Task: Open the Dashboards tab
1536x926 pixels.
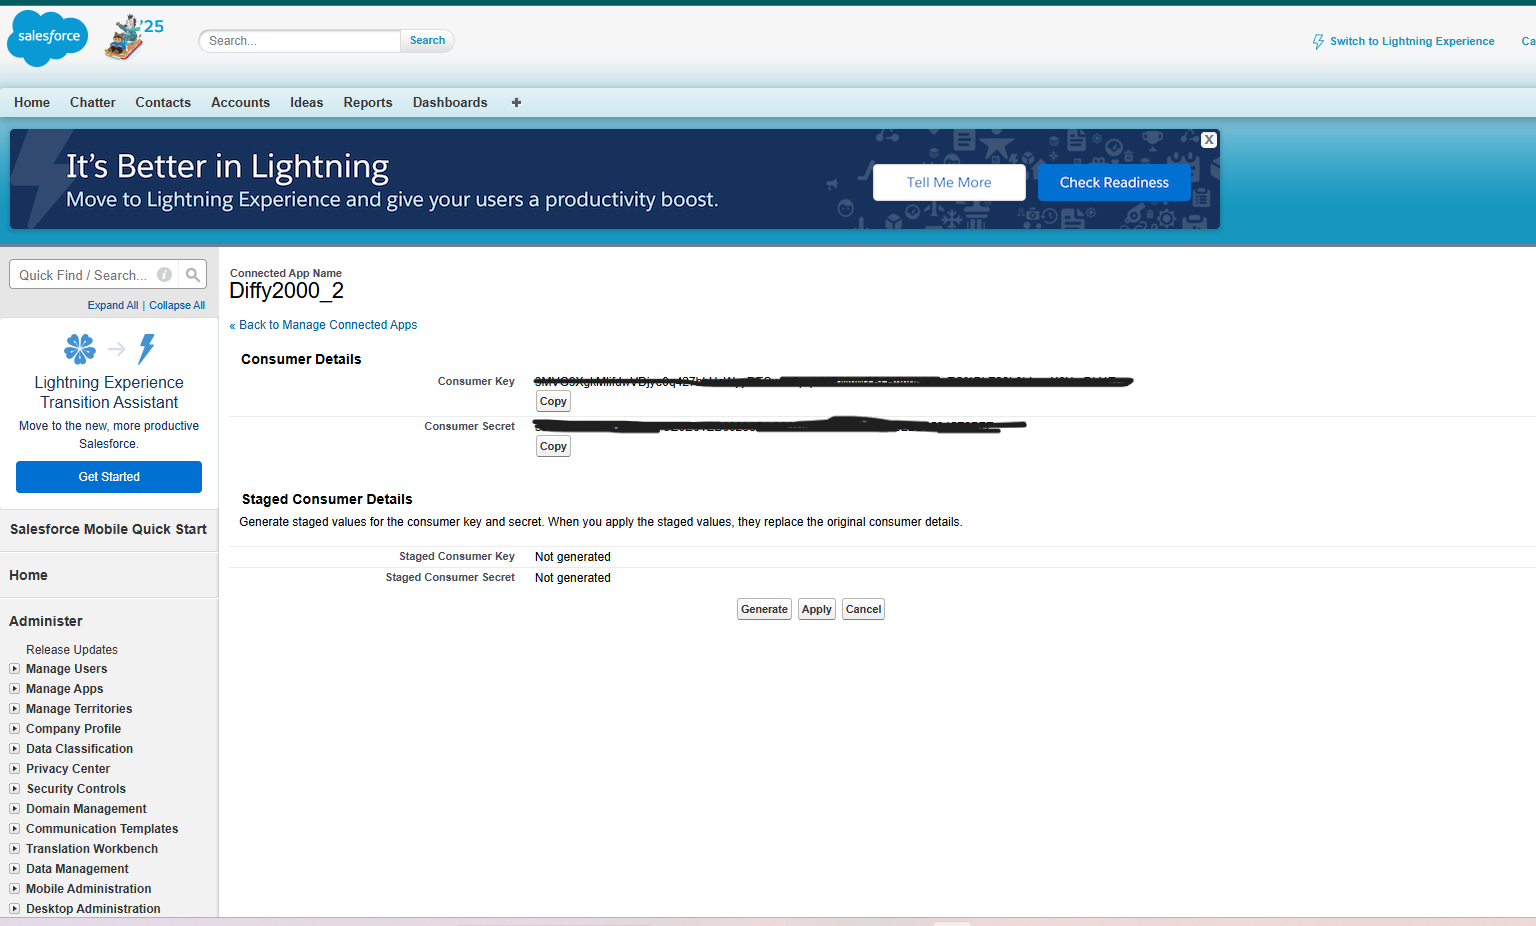Action: (450, 102)
